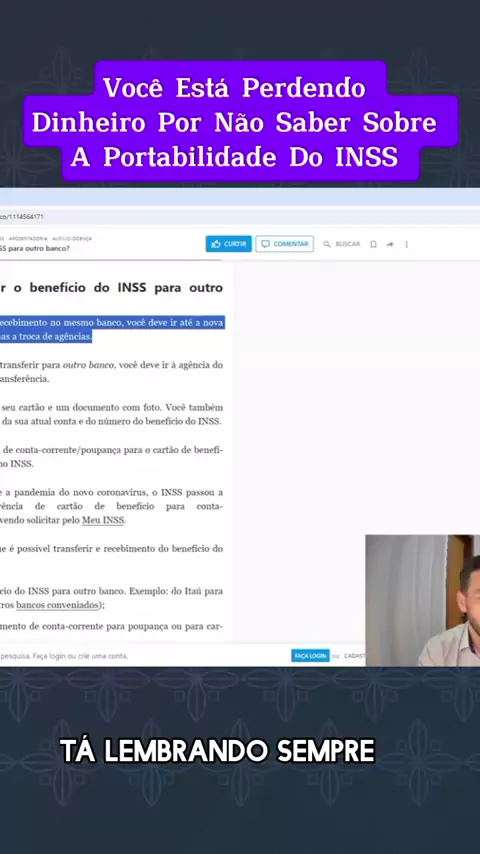480x854 pixels.
Task: Click the Auxílio-Doença topic tag
Action: [71, 239]
